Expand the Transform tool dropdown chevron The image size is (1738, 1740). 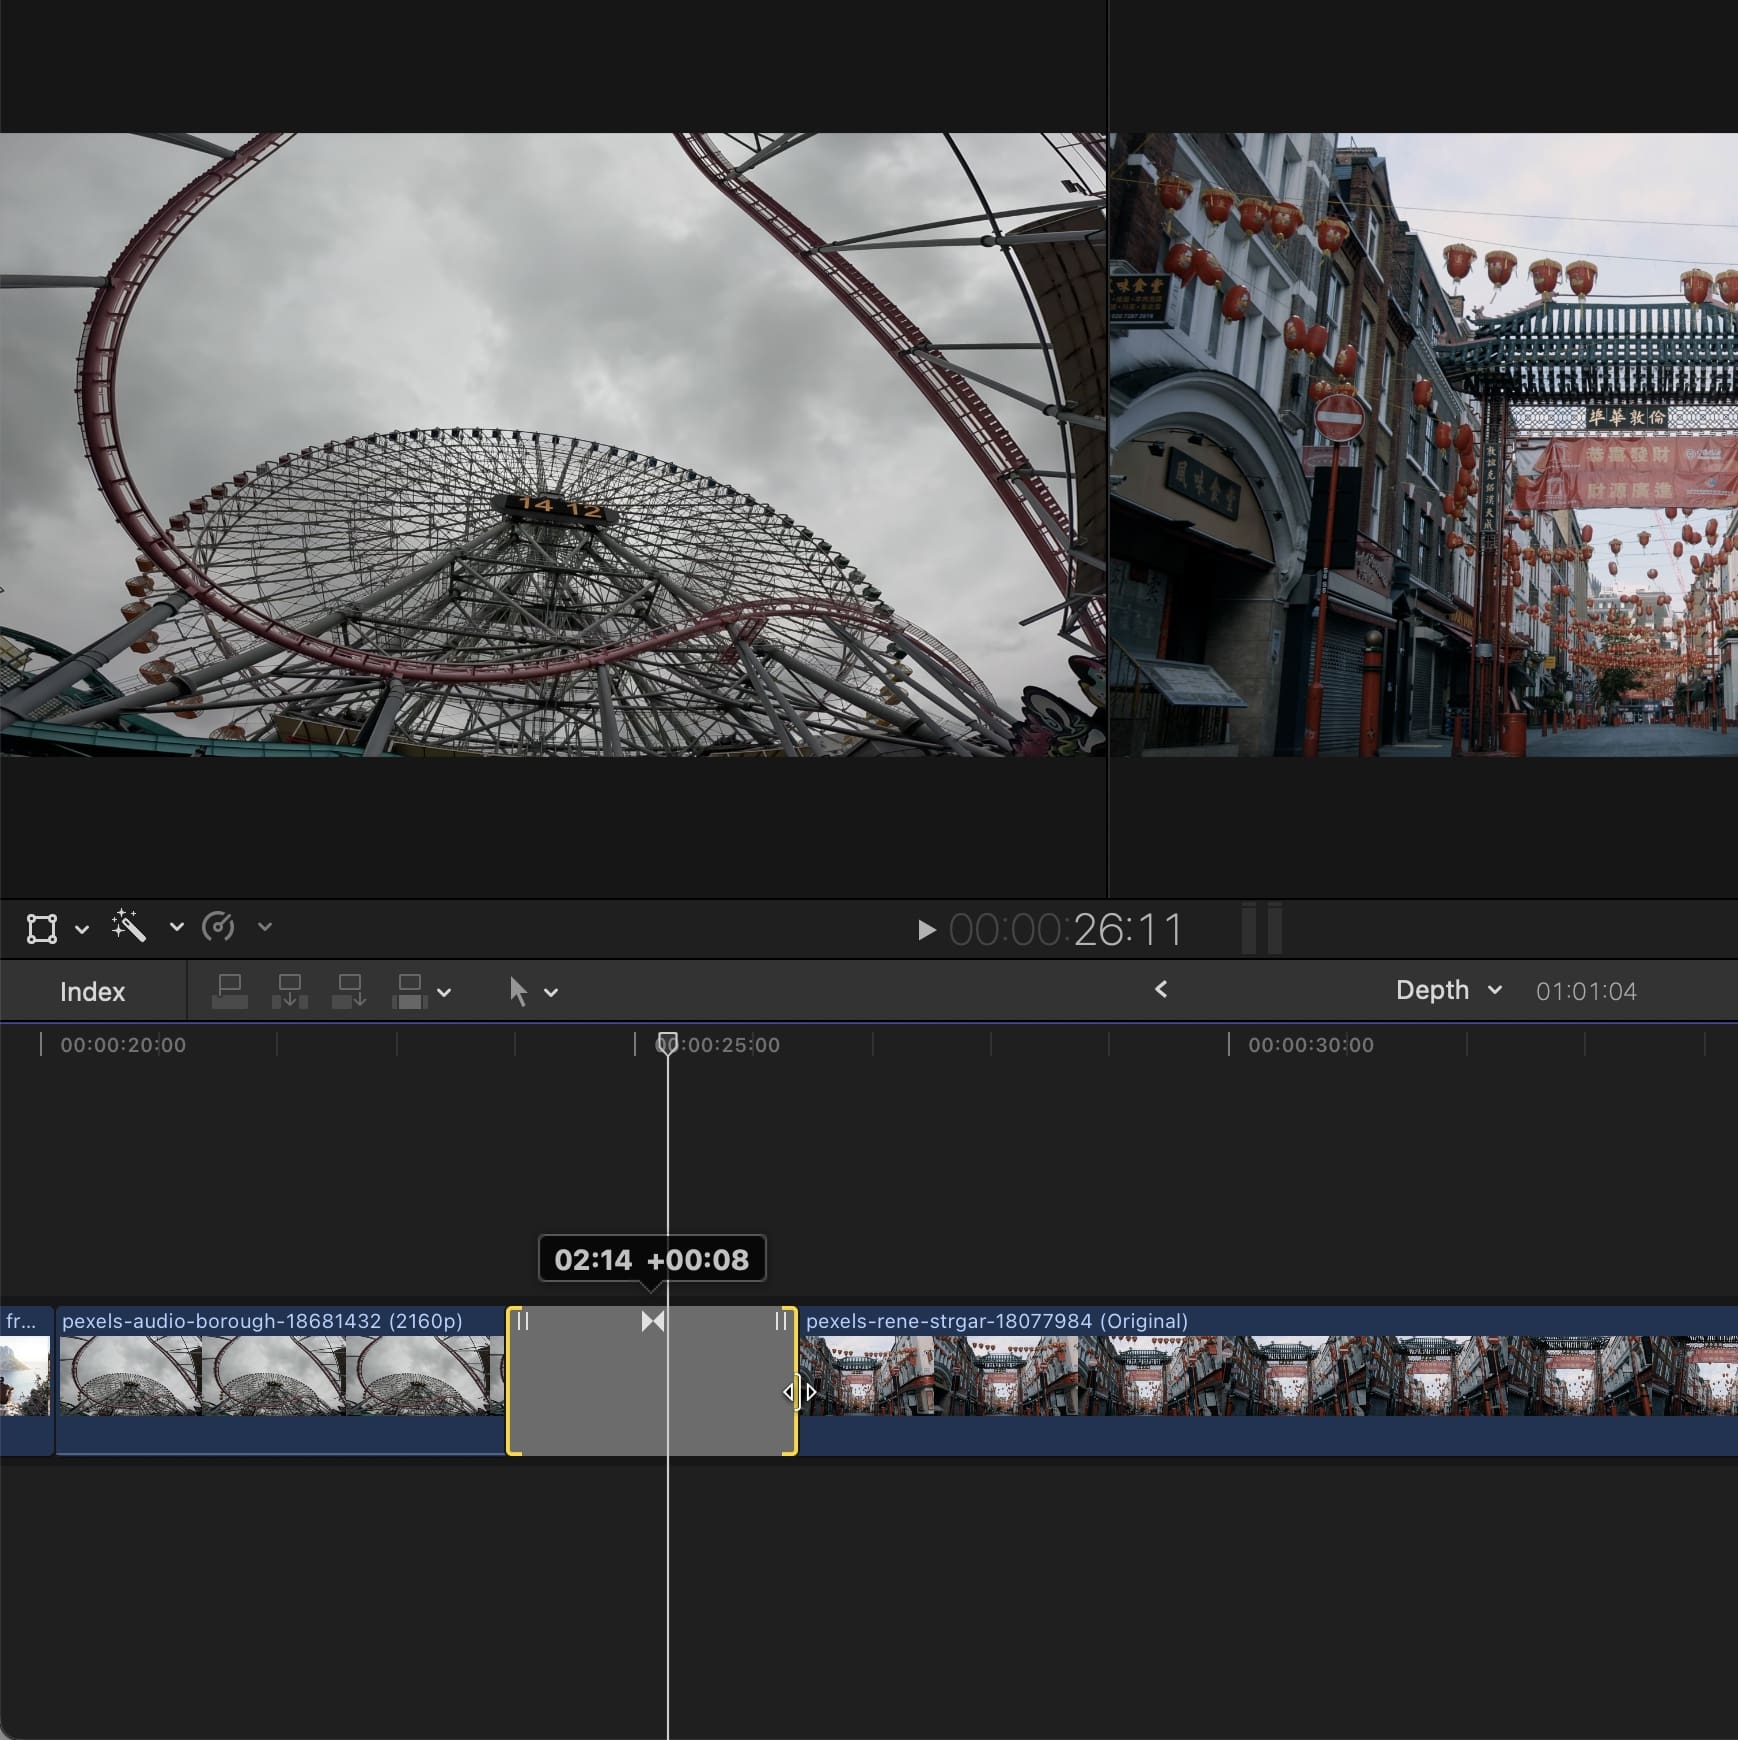point(82,929)
